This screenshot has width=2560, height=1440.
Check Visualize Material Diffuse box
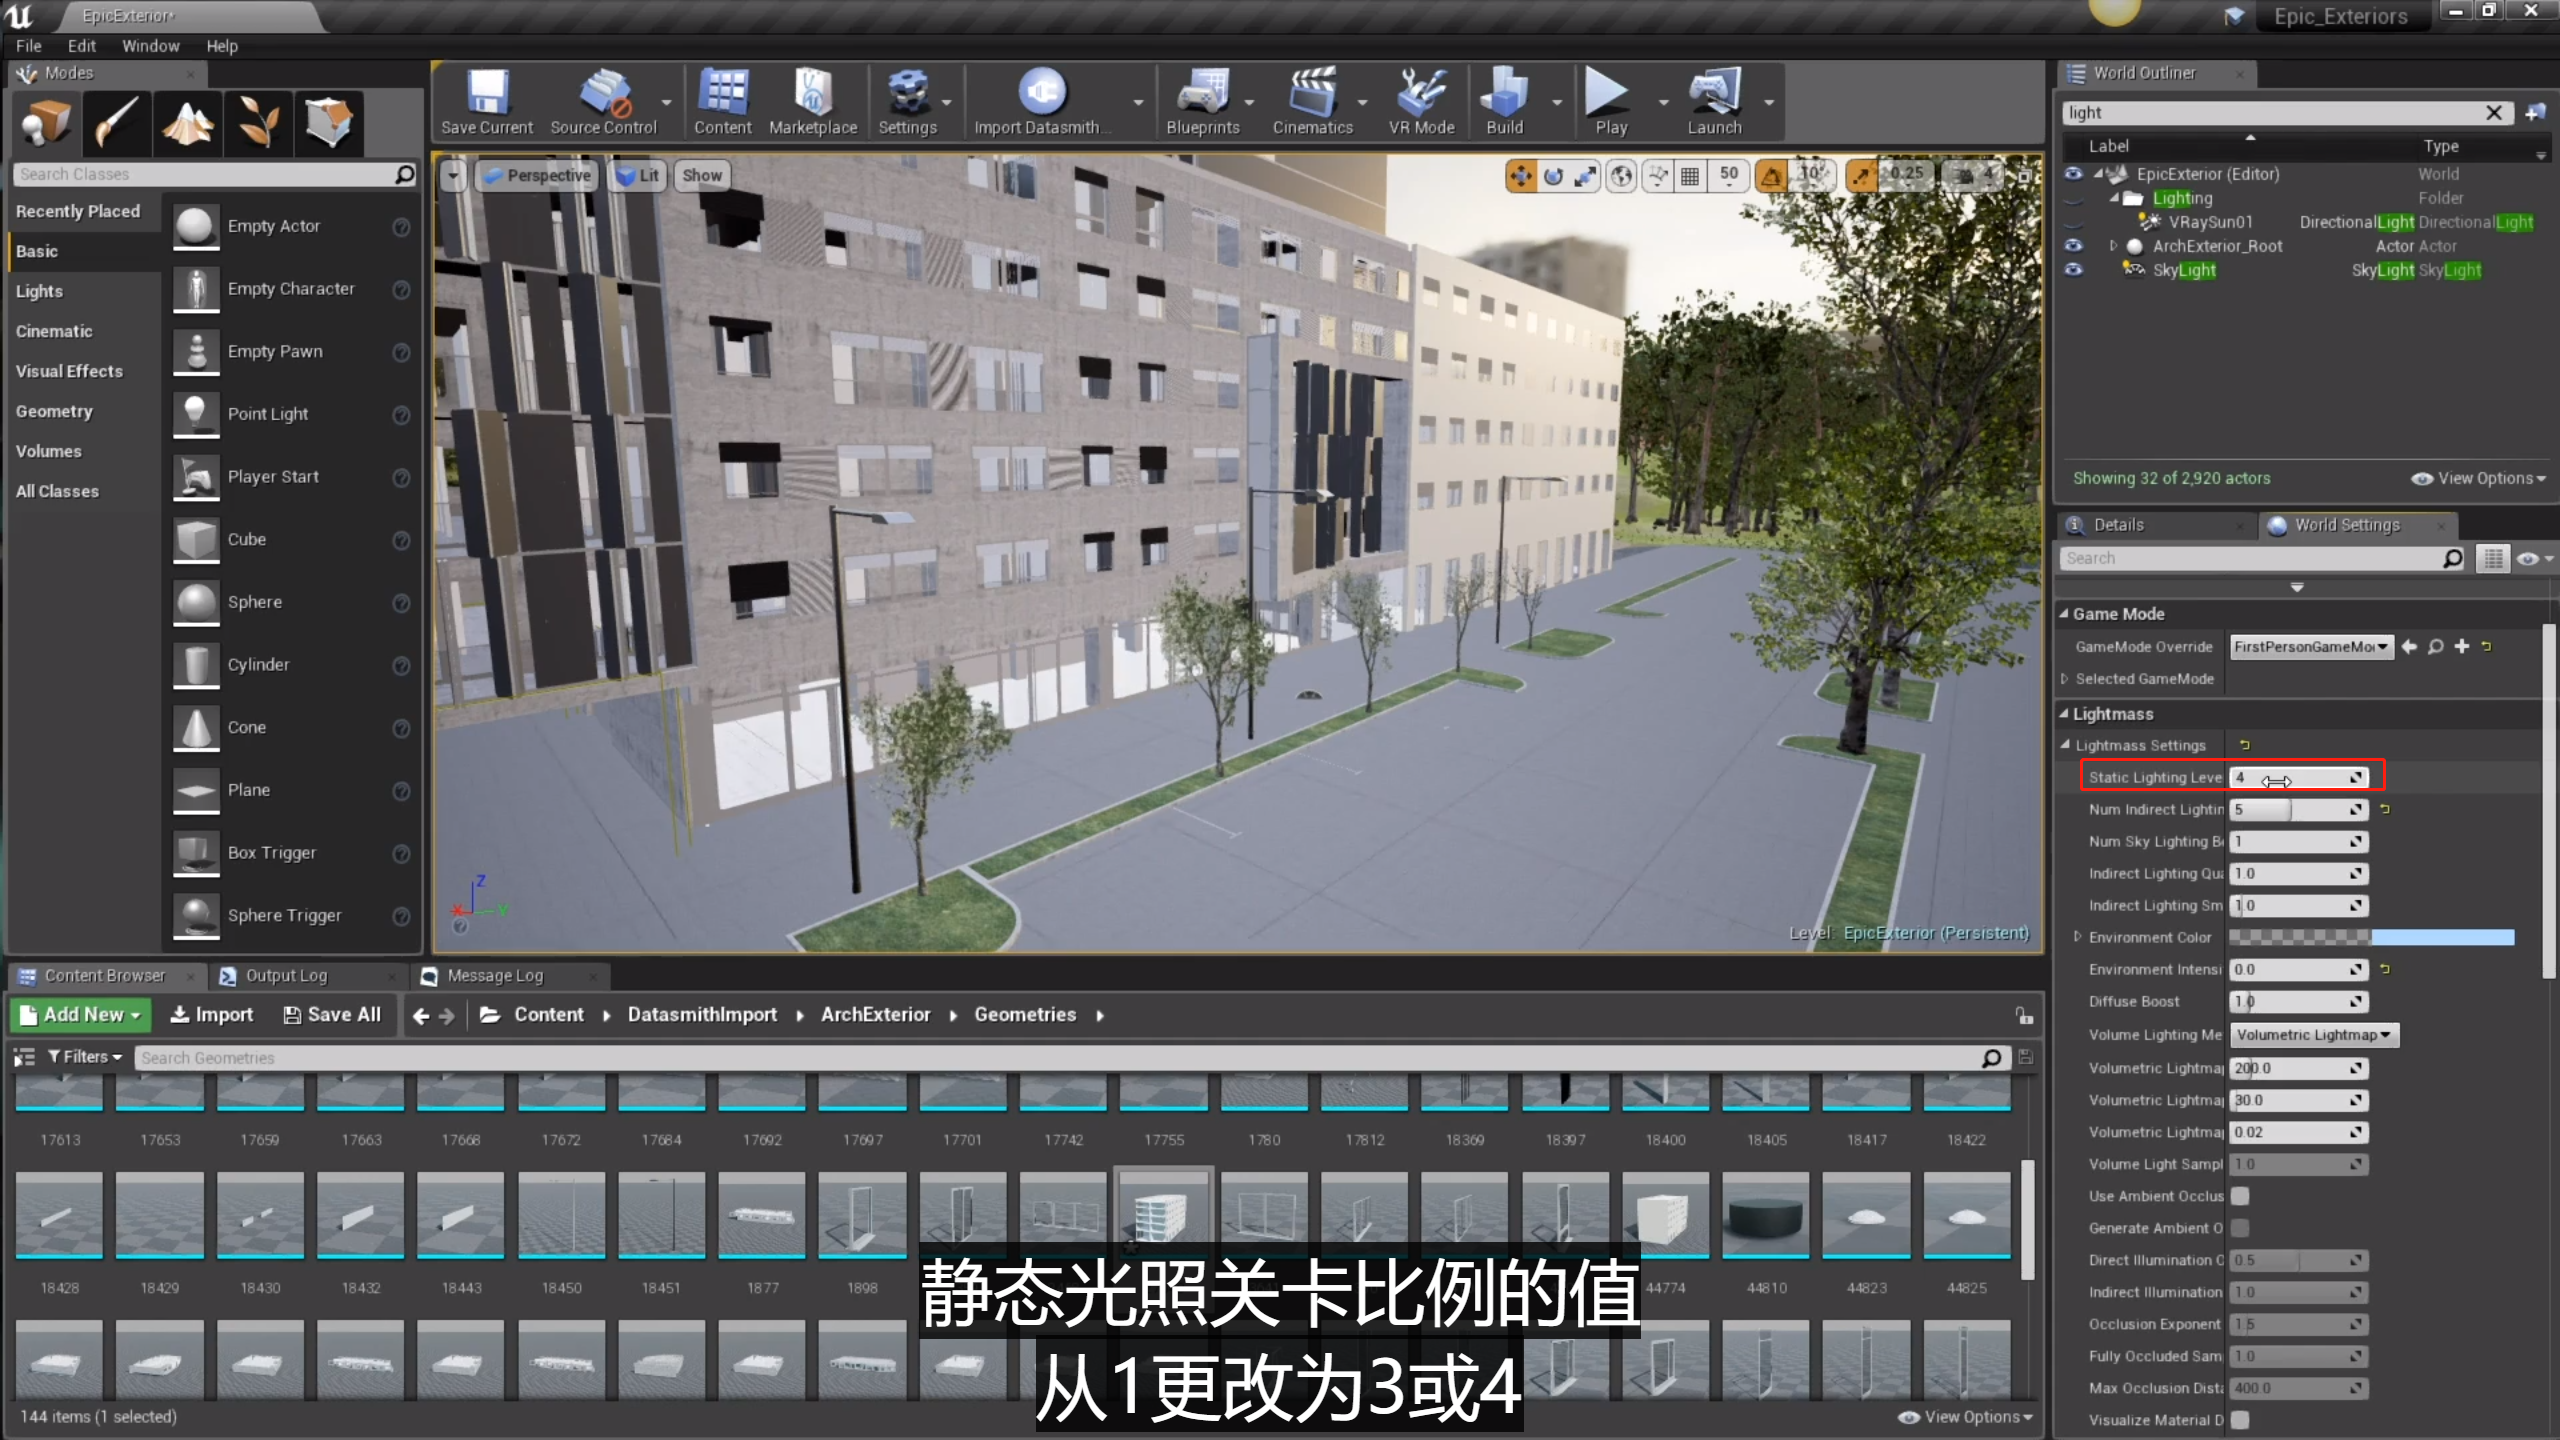point(2240,1420)
